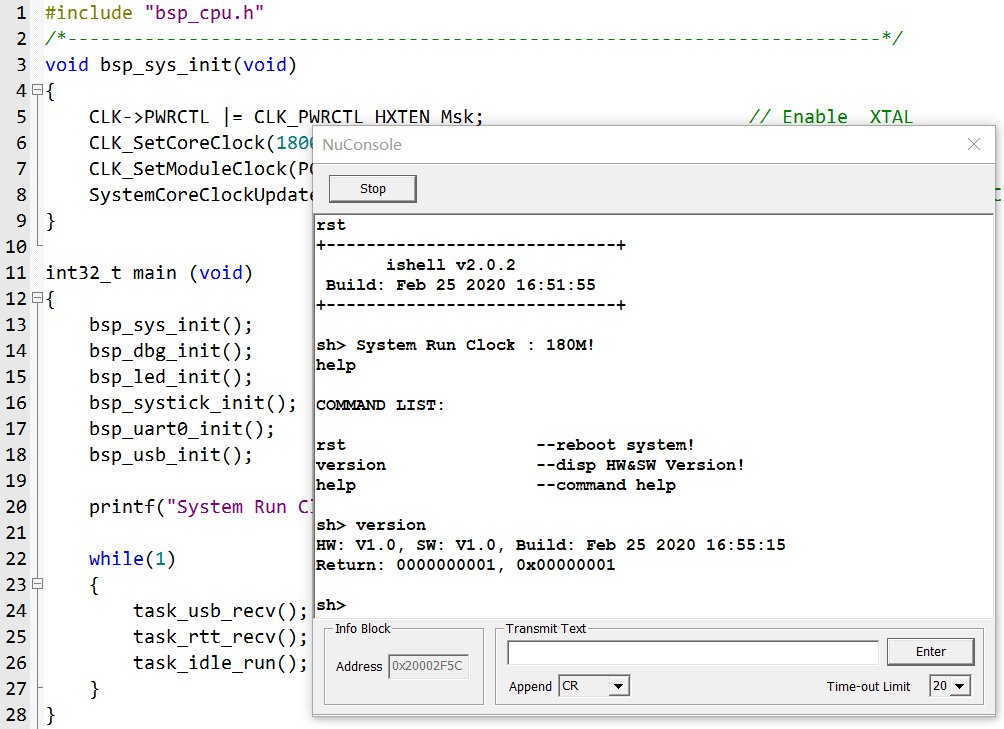Click the 'rst --reboot system!' command row

(505, 445)
